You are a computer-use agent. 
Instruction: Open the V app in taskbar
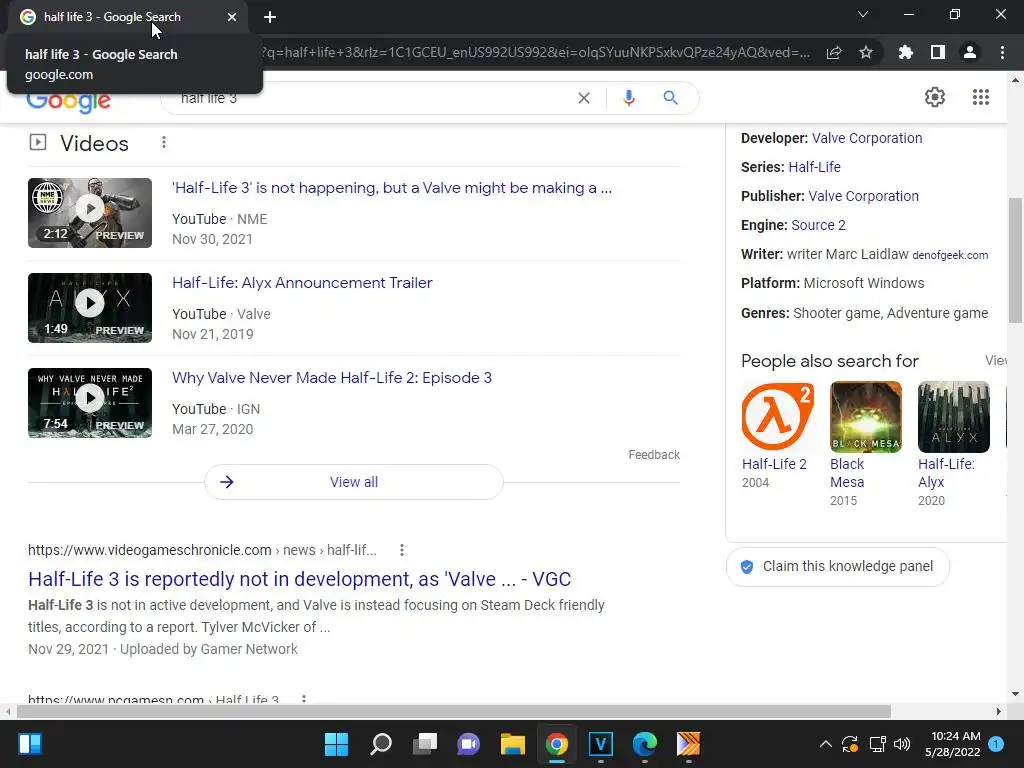[x=601, y=744]
